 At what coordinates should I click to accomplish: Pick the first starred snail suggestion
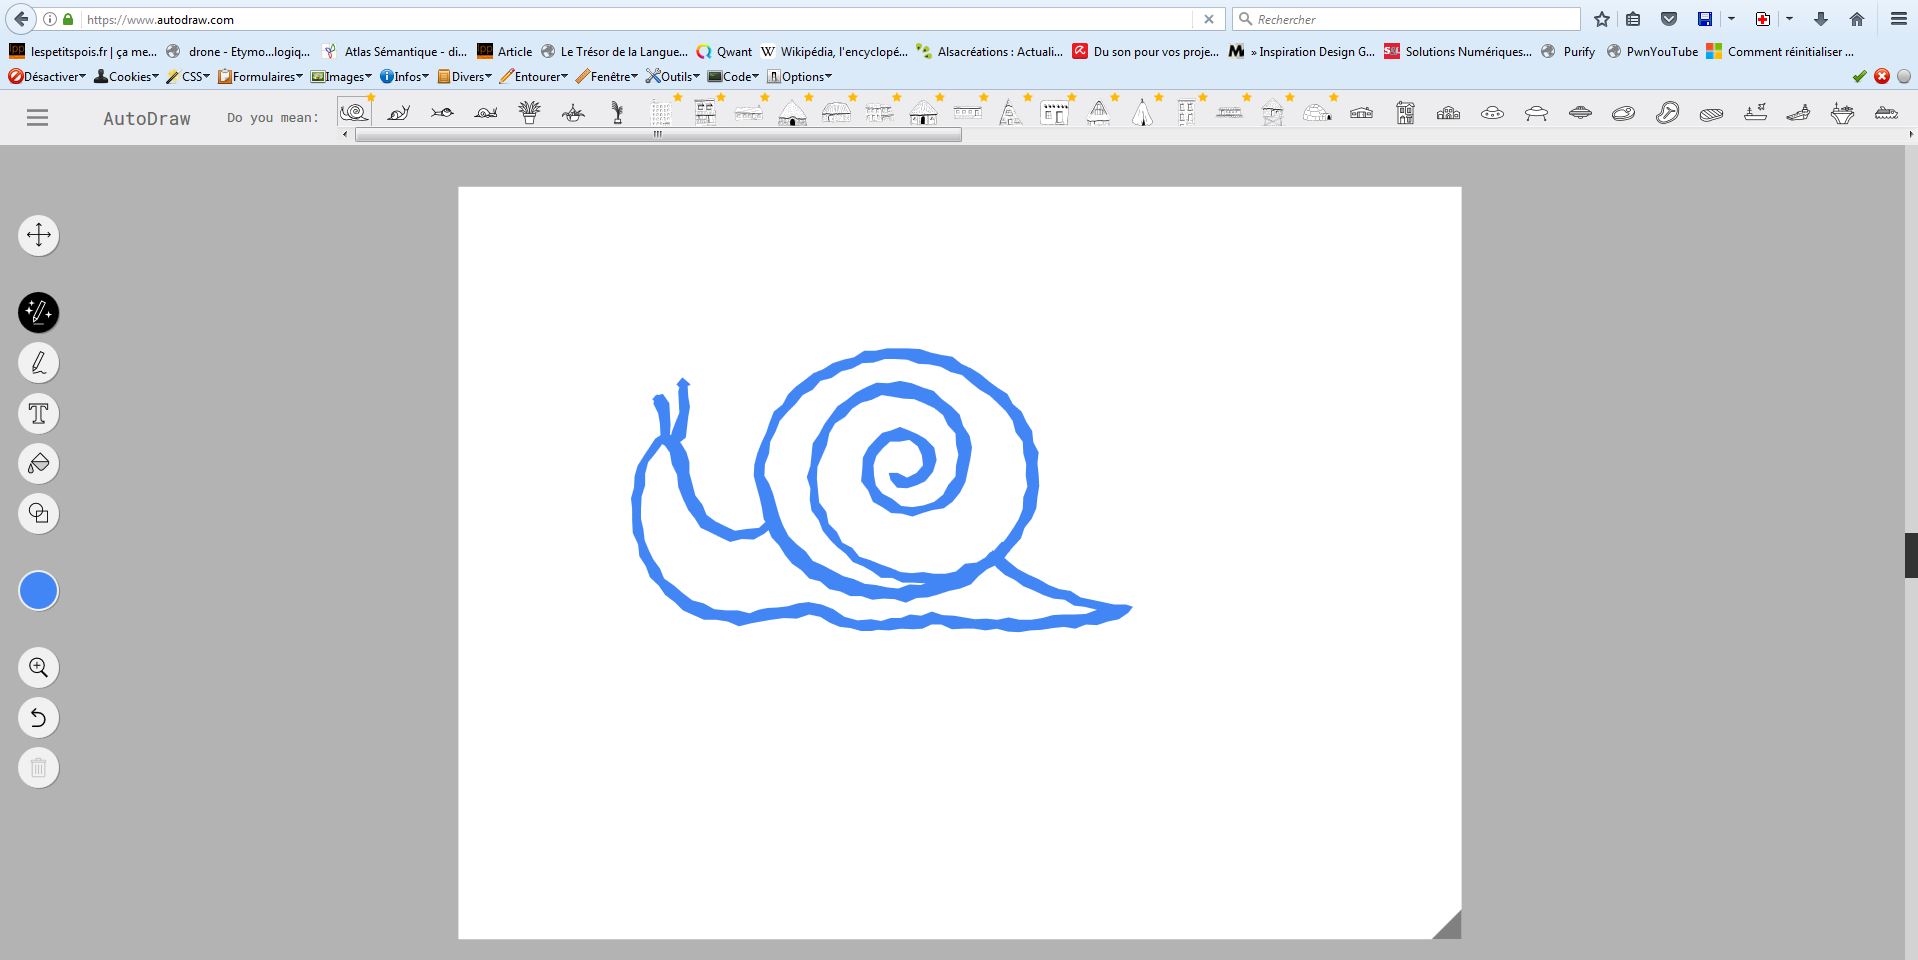354,113
